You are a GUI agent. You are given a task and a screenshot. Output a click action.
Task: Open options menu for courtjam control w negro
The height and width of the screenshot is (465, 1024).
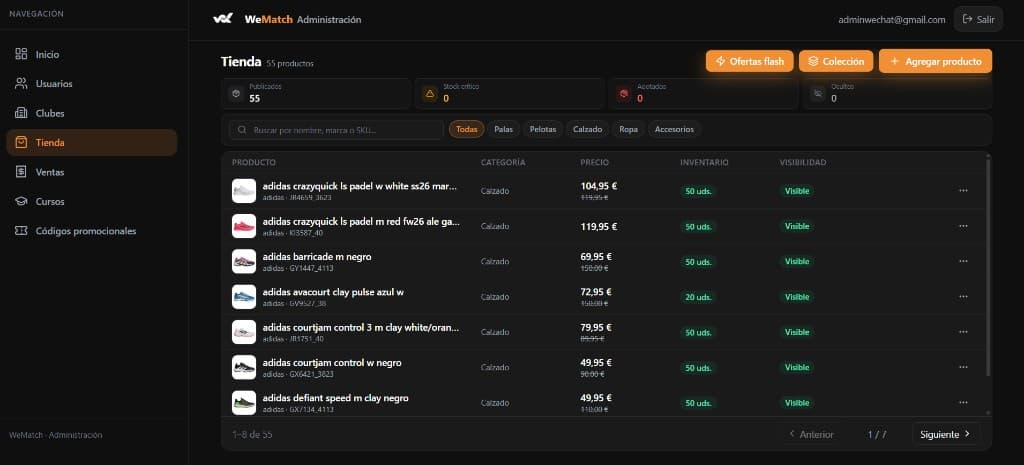point(963,367)
